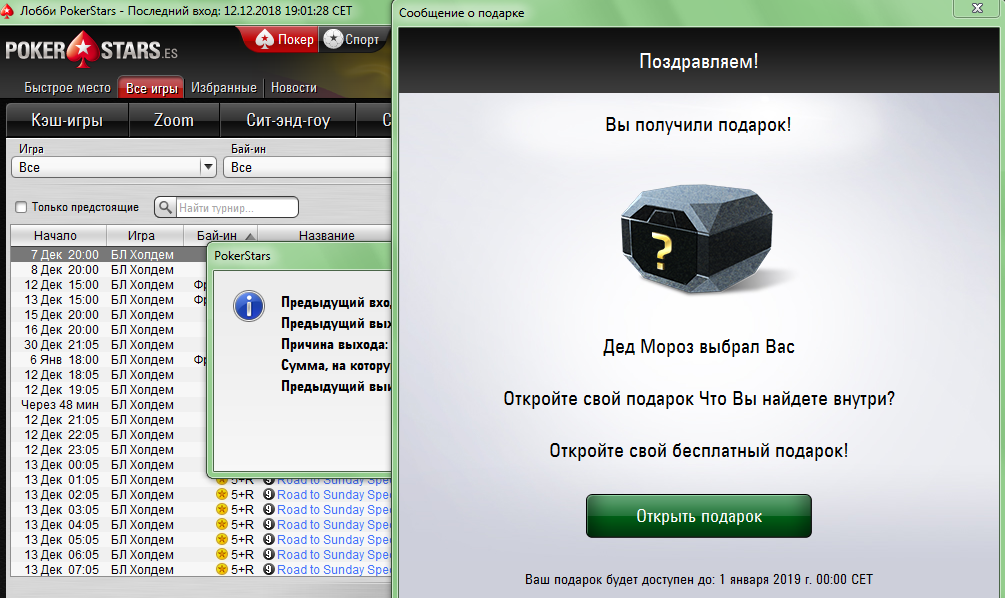Click the tournament search magnifier icon
This screenshot has width=1005, height=598.
point(165,207)
